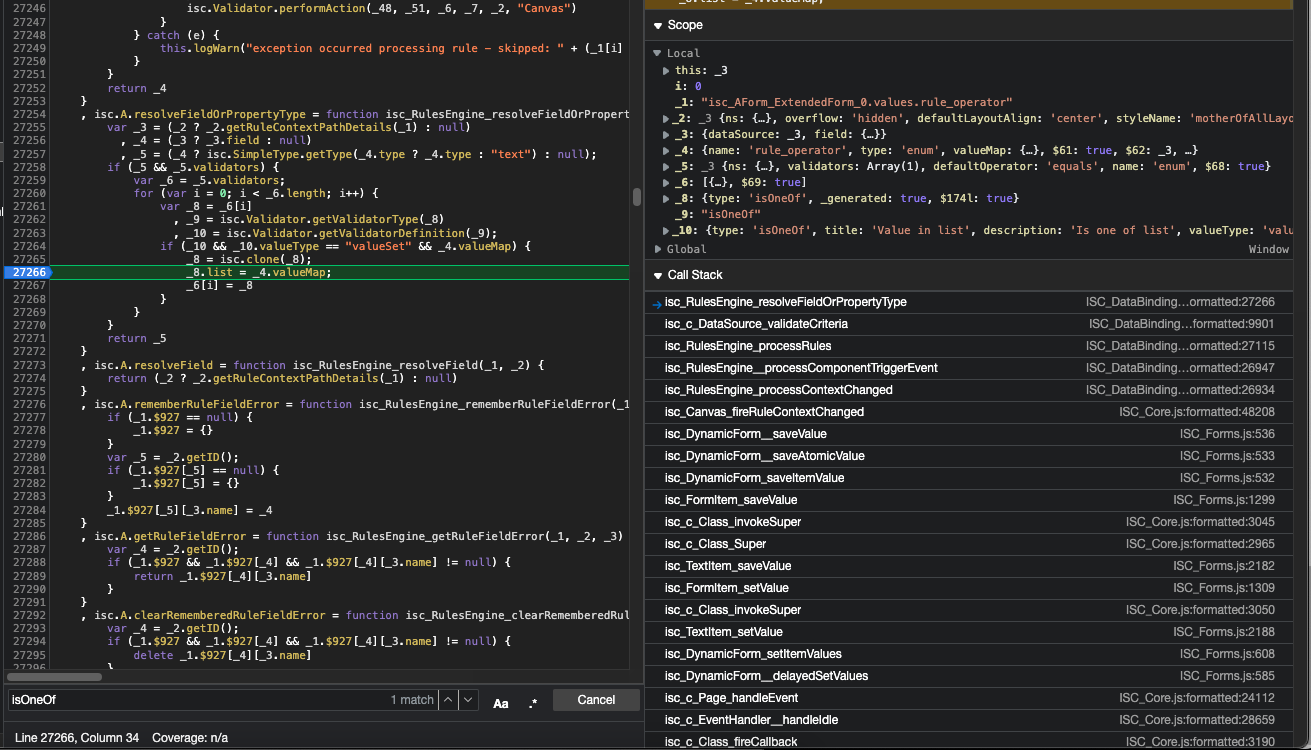Toggle match case Aa option

pyautogui.click(x=501, y=702)
